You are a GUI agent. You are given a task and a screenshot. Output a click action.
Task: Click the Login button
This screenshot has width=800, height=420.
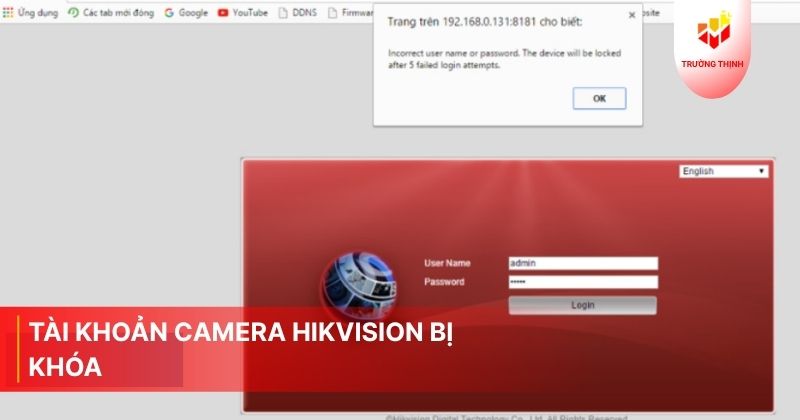[x=583, y=305]
